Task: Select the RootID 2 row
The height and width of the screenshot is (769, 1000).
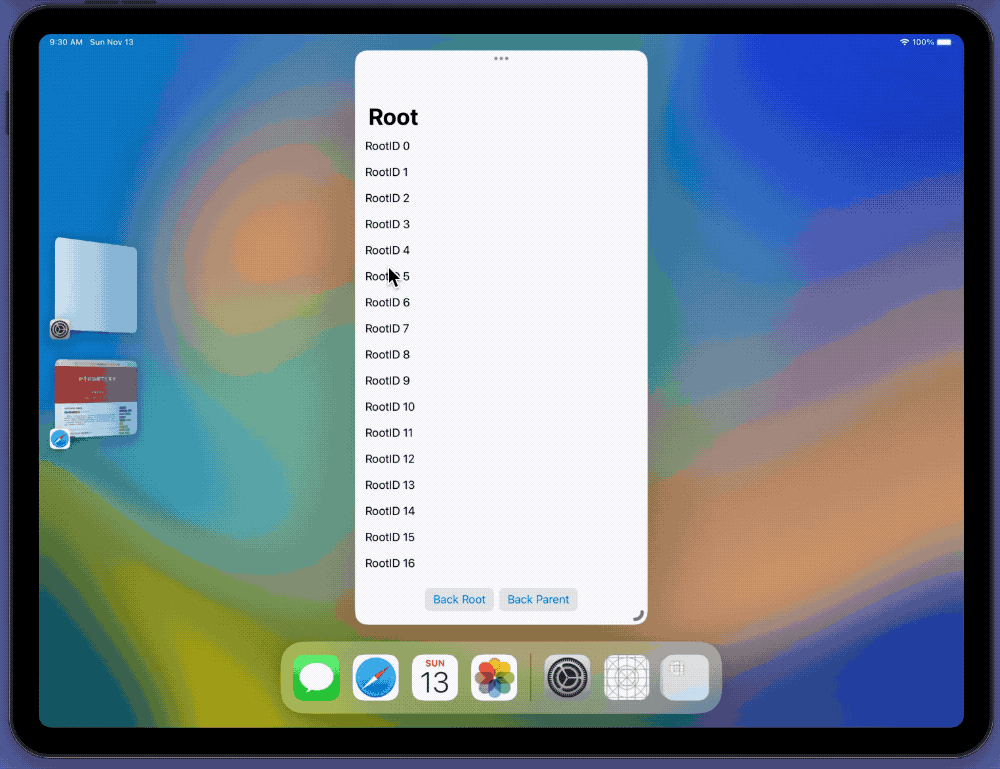Action: tap(501, 198)
